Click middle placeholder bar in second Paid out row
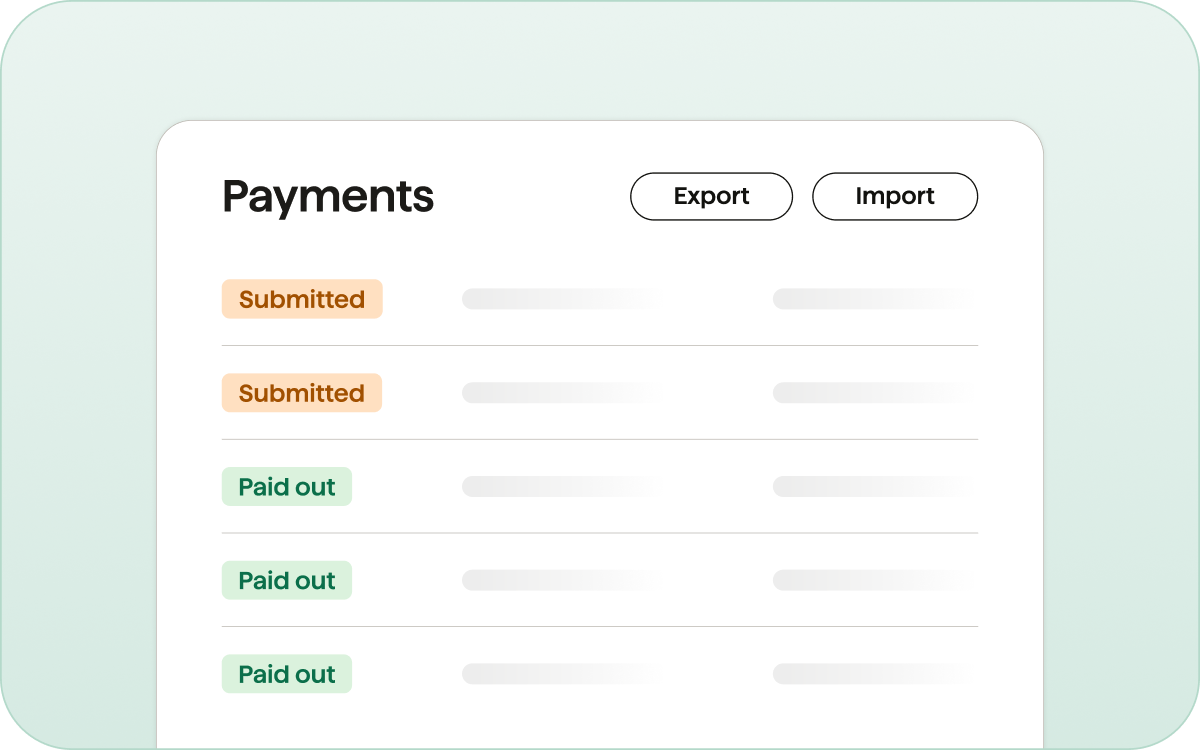1200x750 pixels. (550, 581)
